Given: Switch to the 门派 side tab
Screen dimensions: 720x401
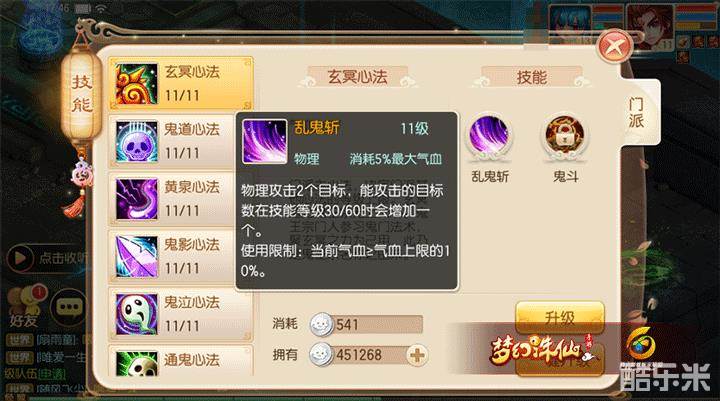Looking at the screenshot, I should [x=636, y=113].
